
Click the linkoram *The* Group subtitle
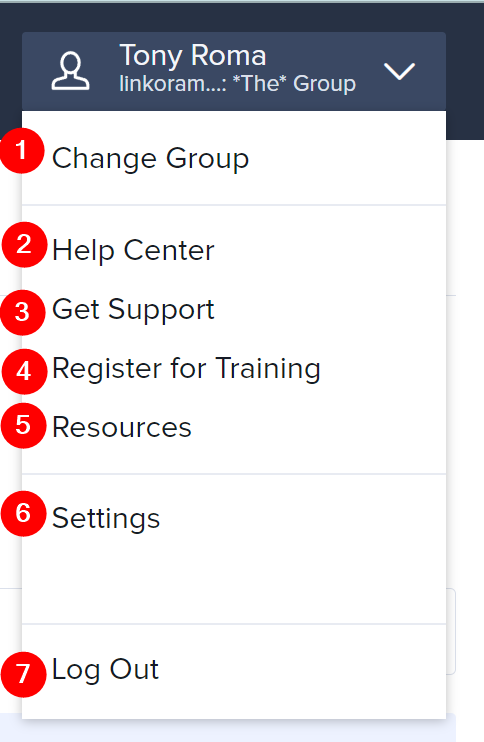tap(237, 84)
